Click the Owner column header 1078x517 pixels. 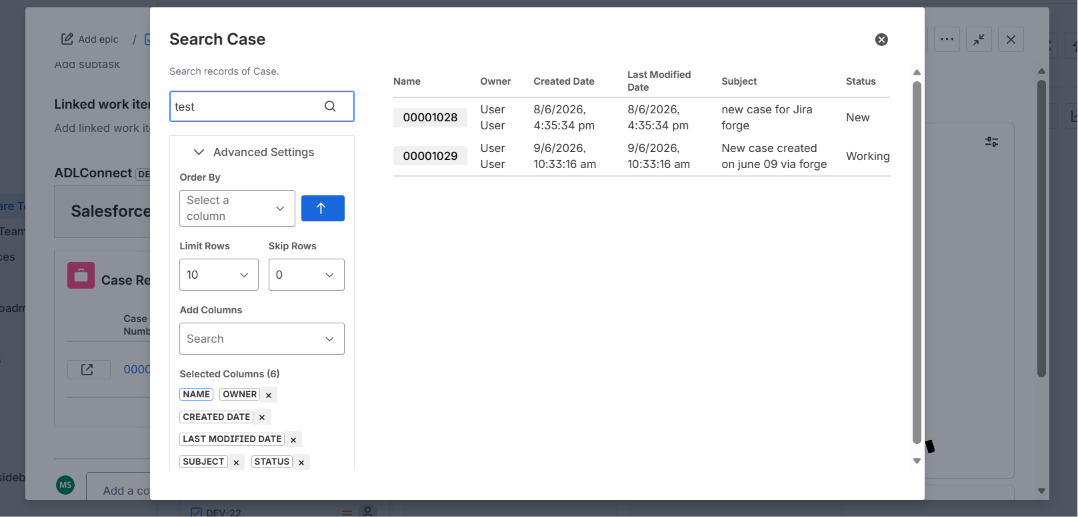[496, 81]
